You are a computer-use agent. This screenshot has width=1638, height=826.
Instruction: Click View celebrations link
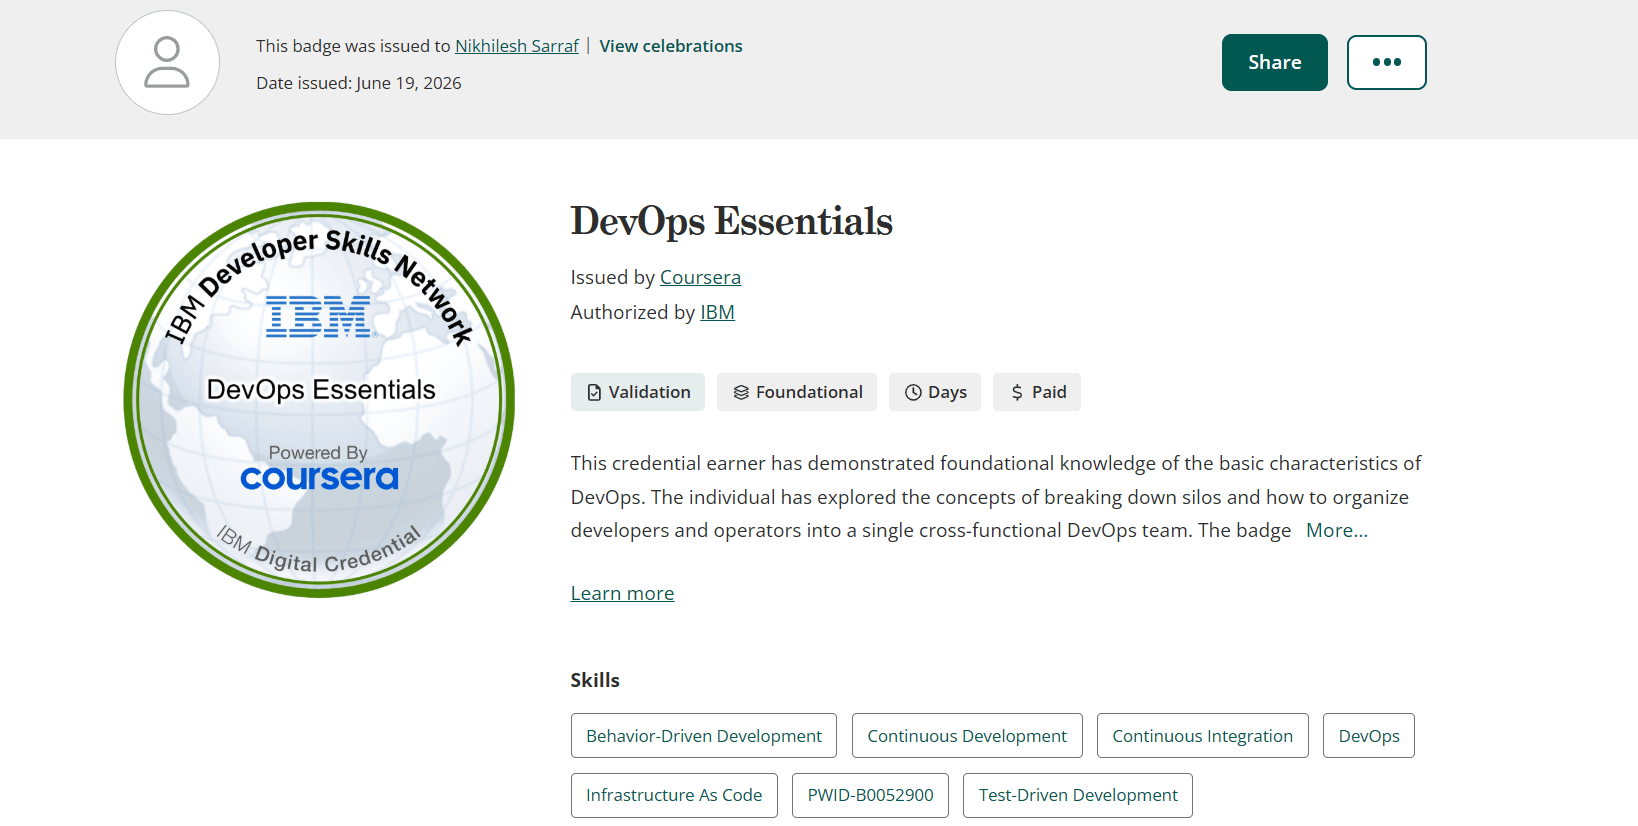pos(671,46)
